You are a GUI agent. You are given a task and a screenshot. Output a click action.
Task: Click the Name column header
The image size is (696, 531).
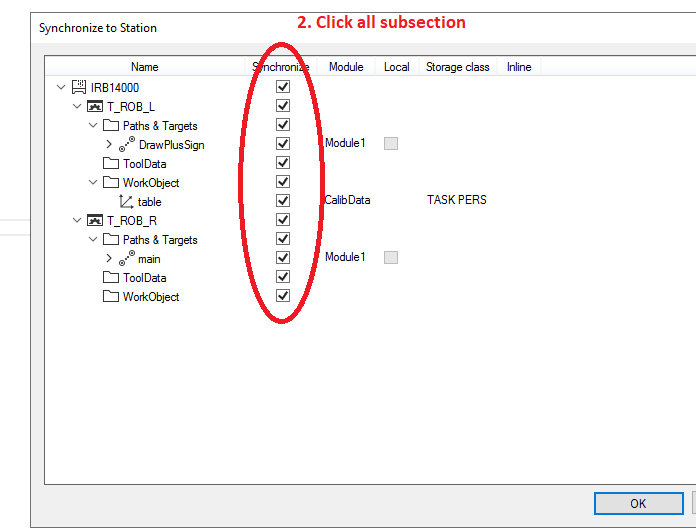(145, 67)
